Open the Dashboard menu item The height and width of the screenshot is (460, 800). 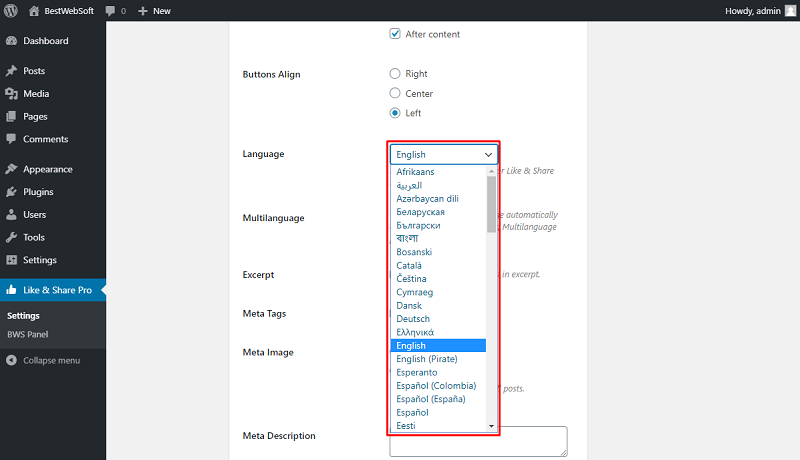(x=53, y=41)
